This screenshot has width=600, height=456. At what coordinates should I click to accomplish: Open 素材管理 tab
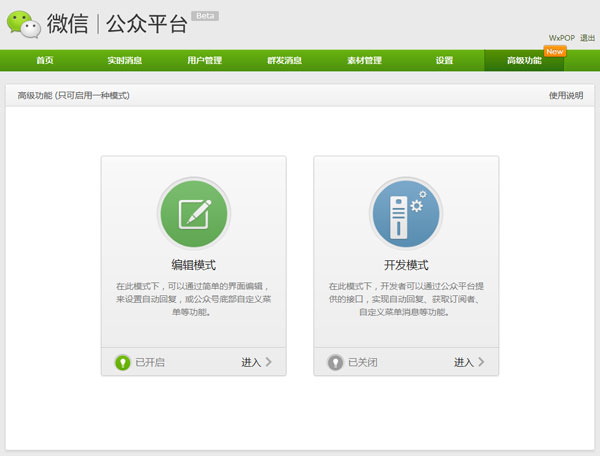click(365, 60)
